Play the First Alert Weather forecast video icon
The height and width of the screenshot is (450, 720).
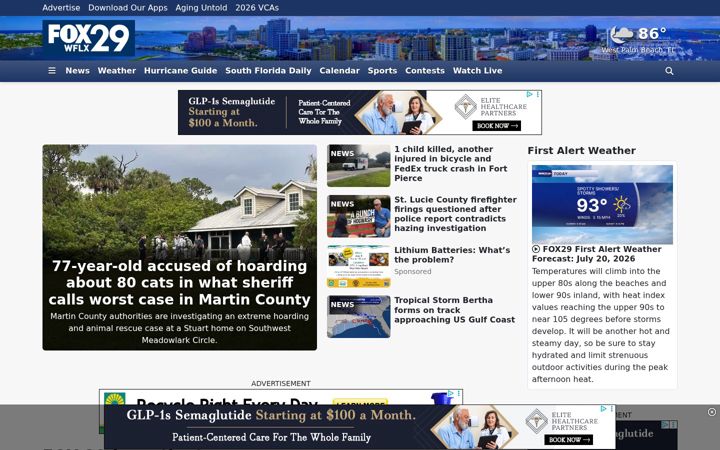pos(536,249)
